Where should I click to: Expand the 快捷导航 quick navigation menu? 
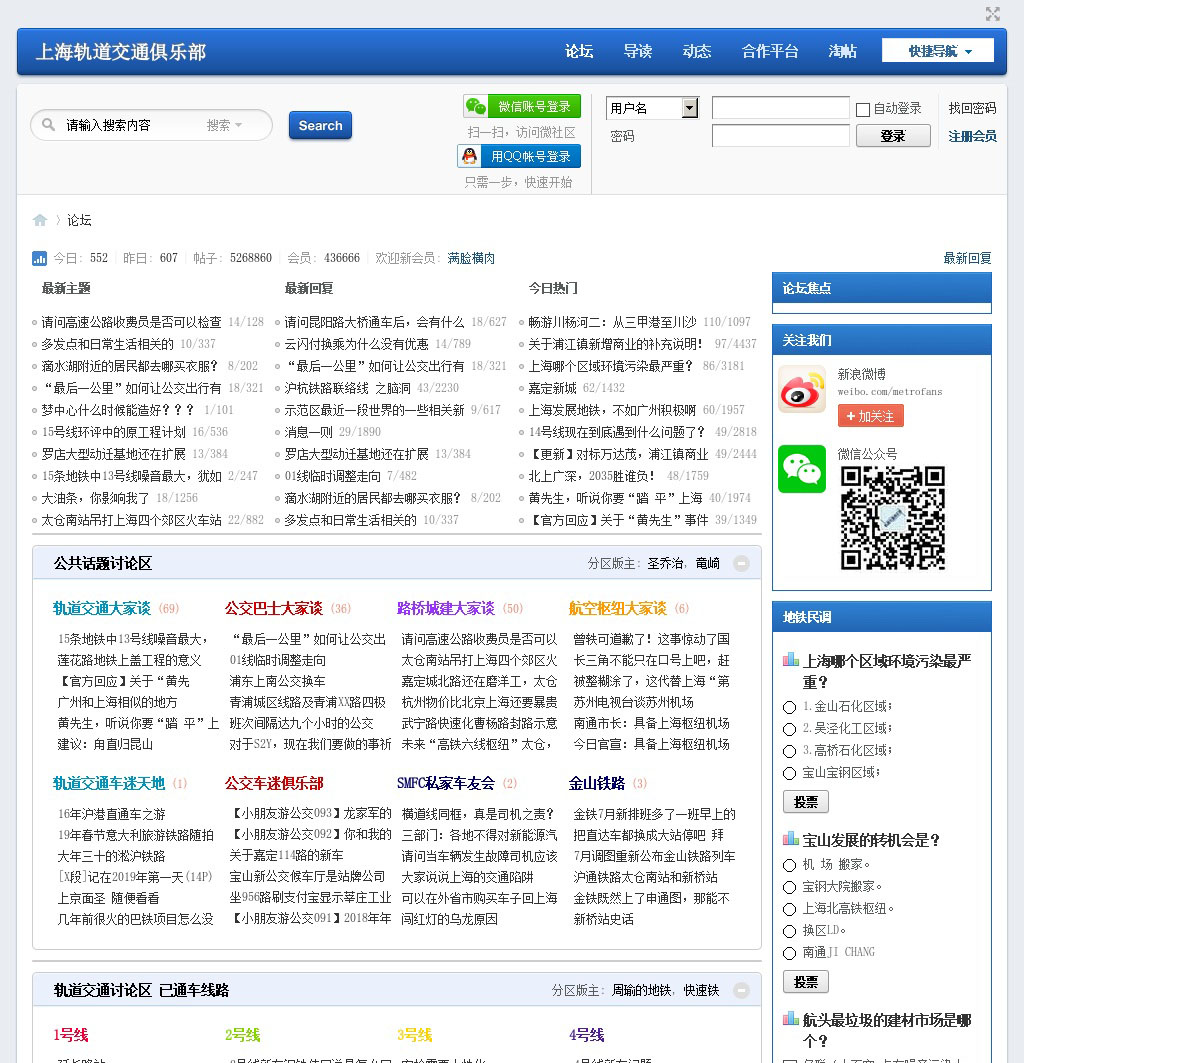coord(938,51)
